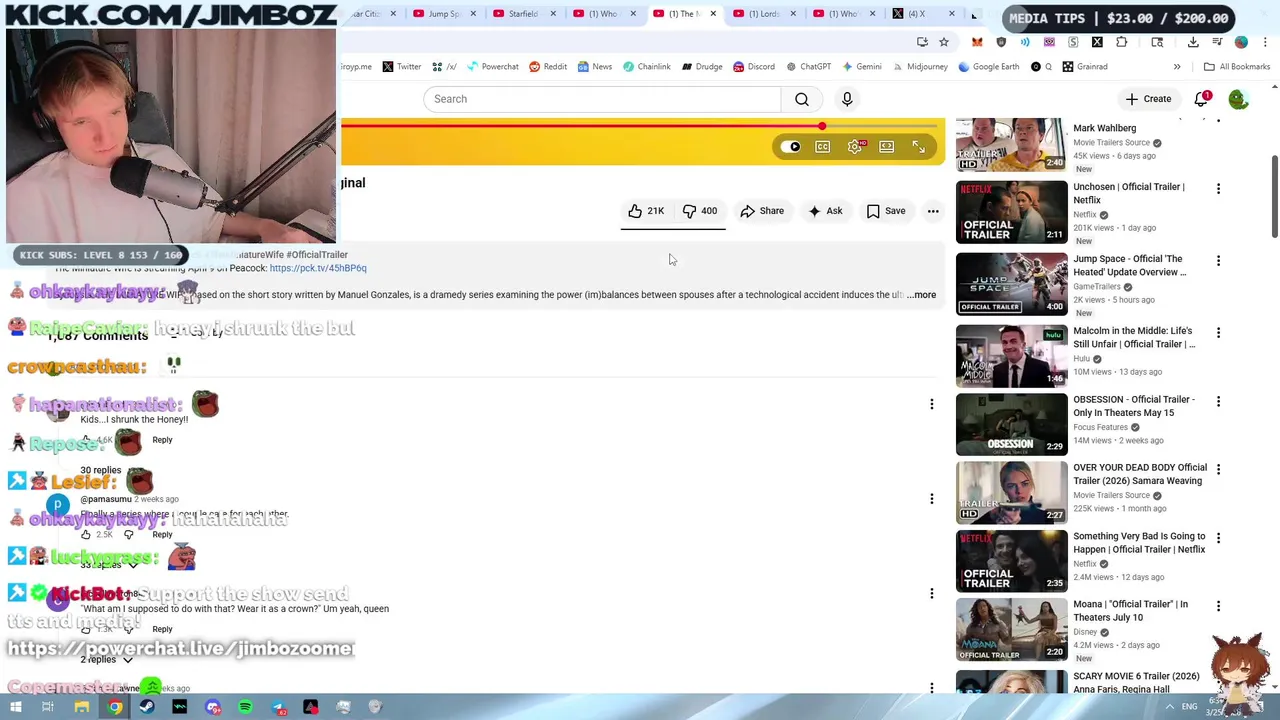Enter fullscreen from the player
The height and width of the screenshot is (720, 1280).
(x=918, y=147)
